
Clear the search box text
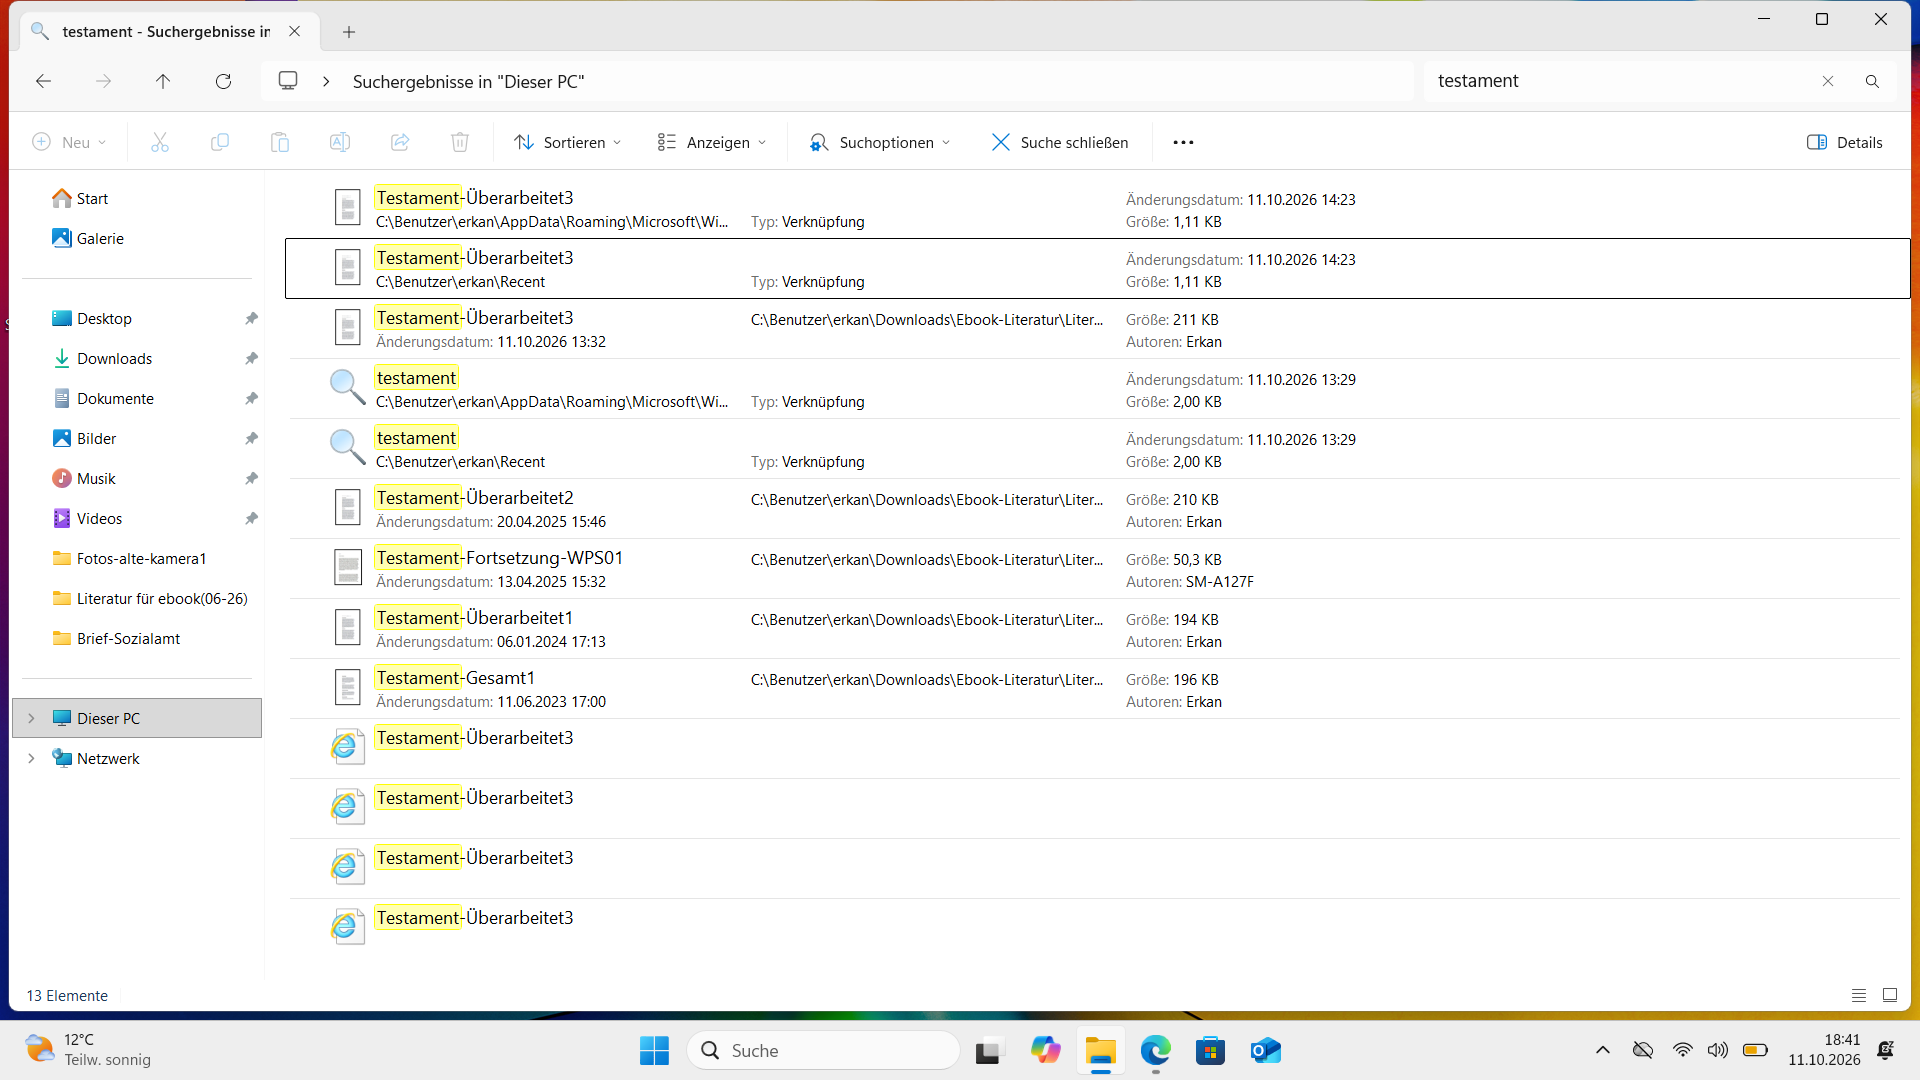pos(1828,81)
